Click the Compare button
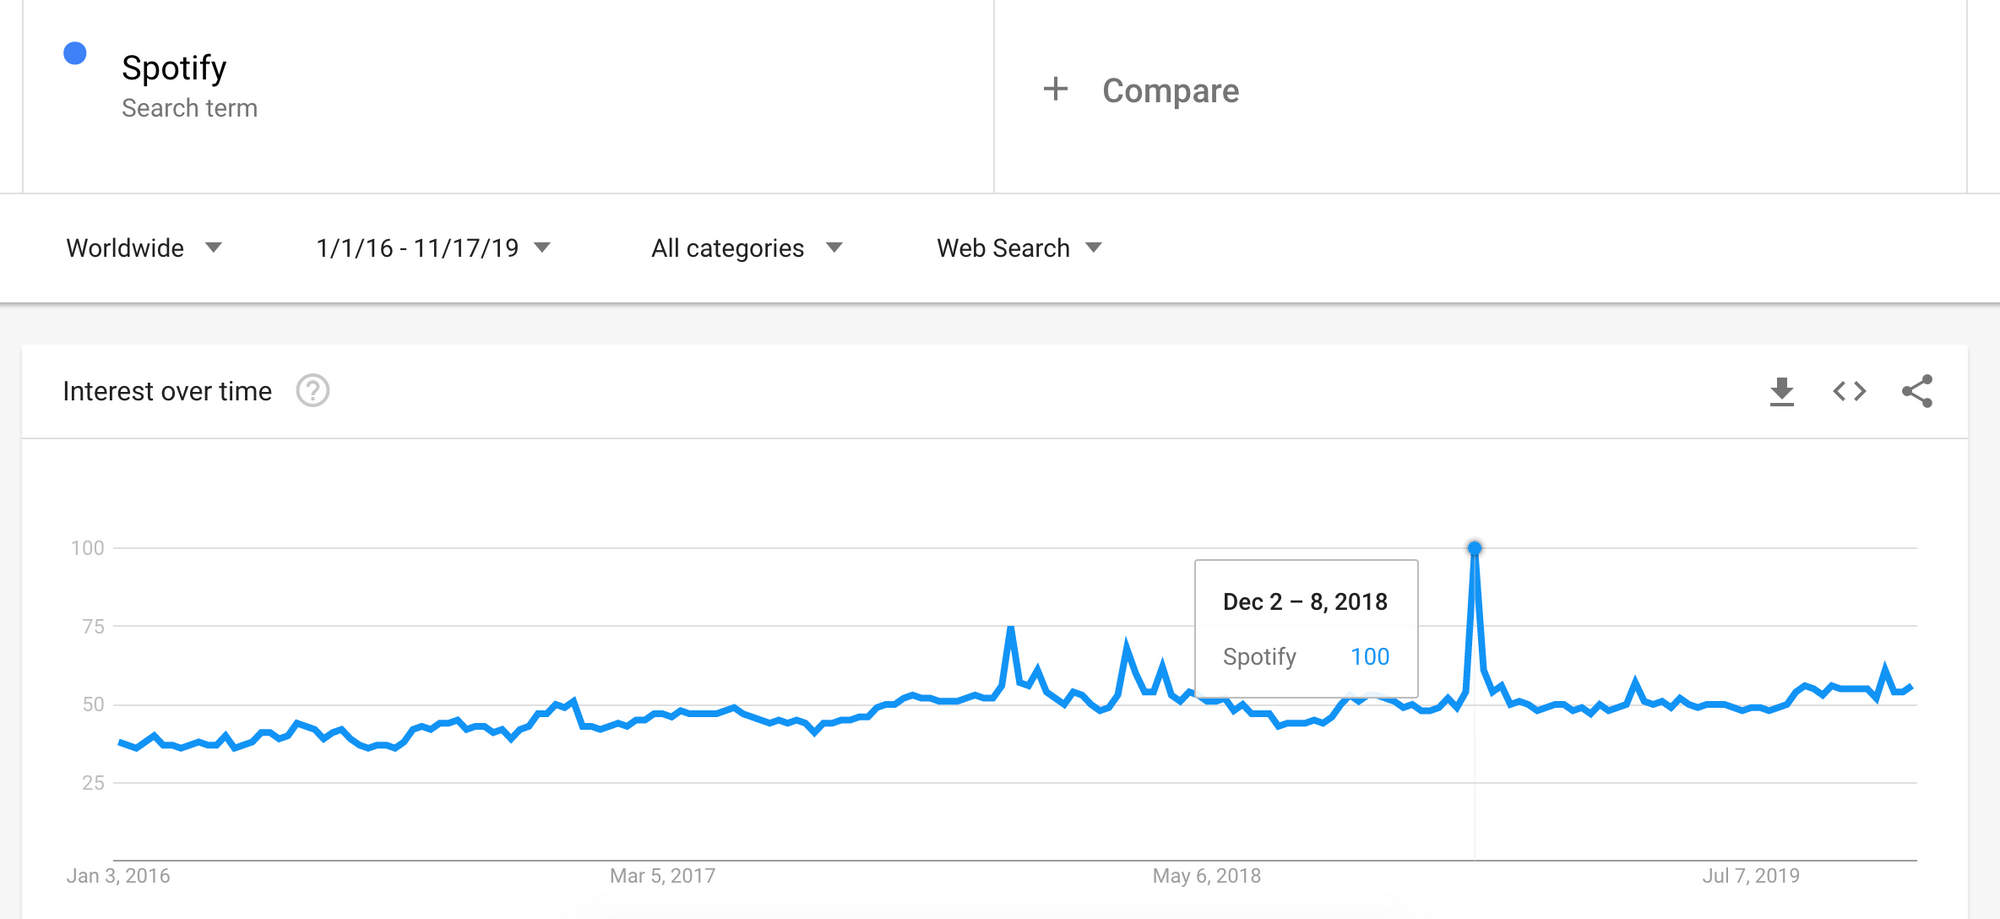2000x919 pixels. click(x=1170, y=91)
